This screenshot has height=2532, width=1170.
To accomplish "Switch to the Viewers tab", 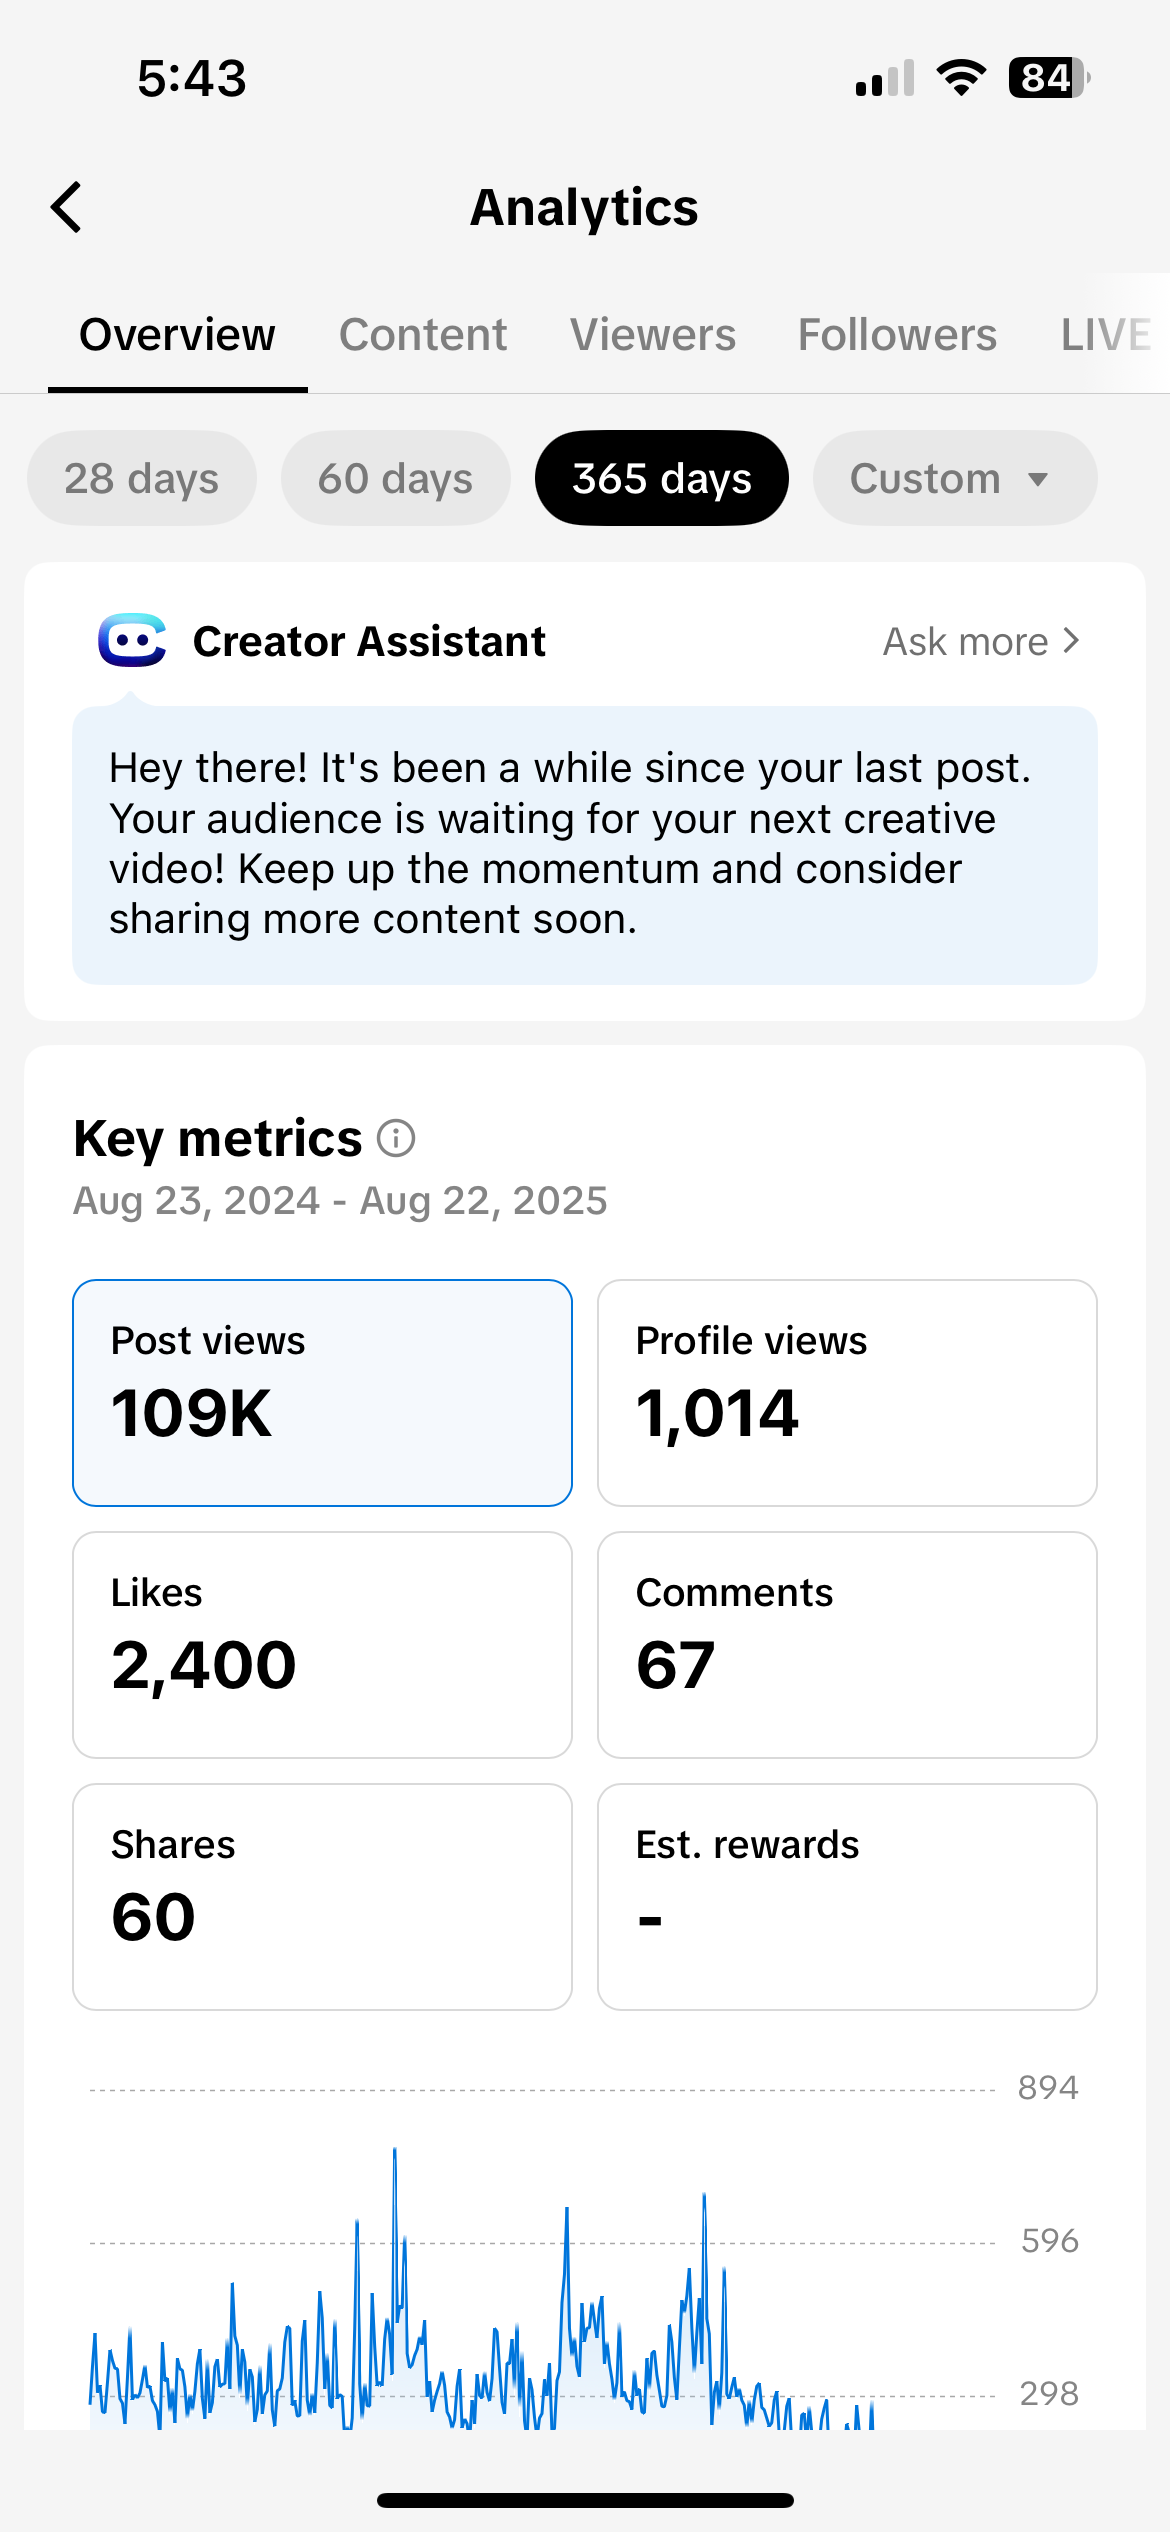I will (653, 335).
